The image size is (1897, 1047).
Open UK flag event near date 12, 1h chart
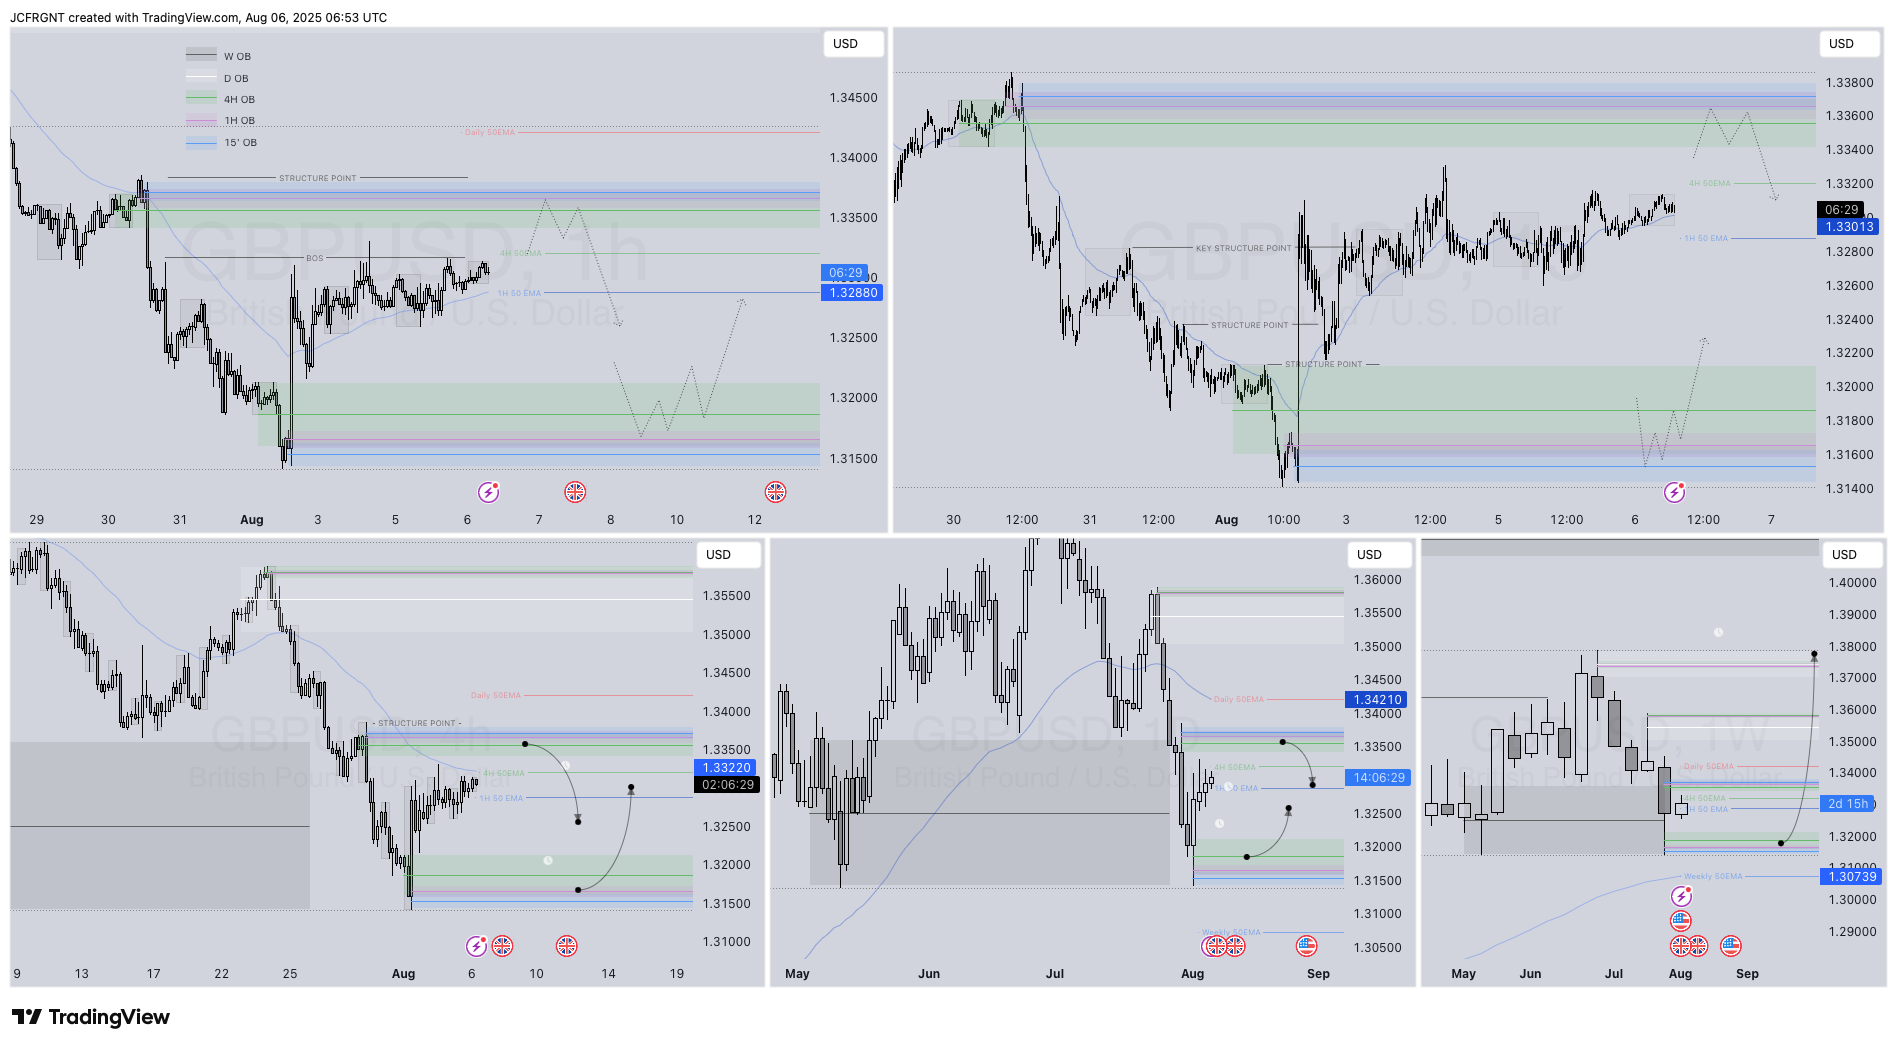pyautogui.click(x=776, y=492)
